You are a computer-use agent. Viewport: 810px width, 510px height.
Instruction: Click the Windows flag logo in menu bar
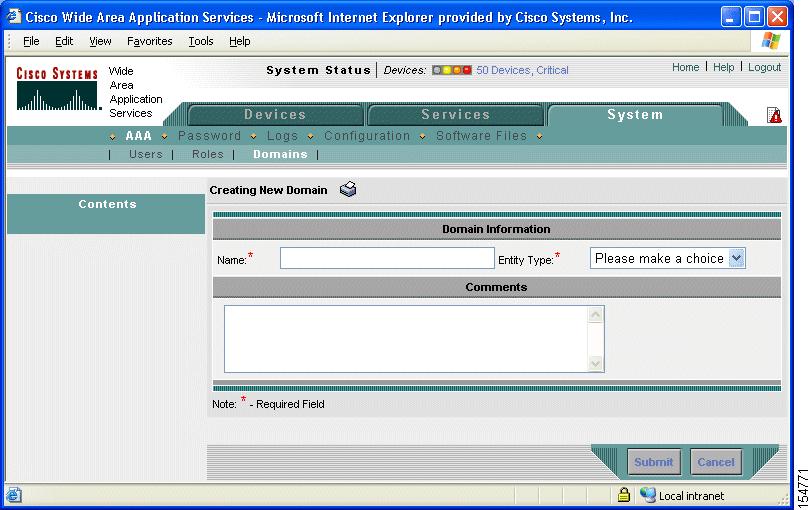[771, 41]
